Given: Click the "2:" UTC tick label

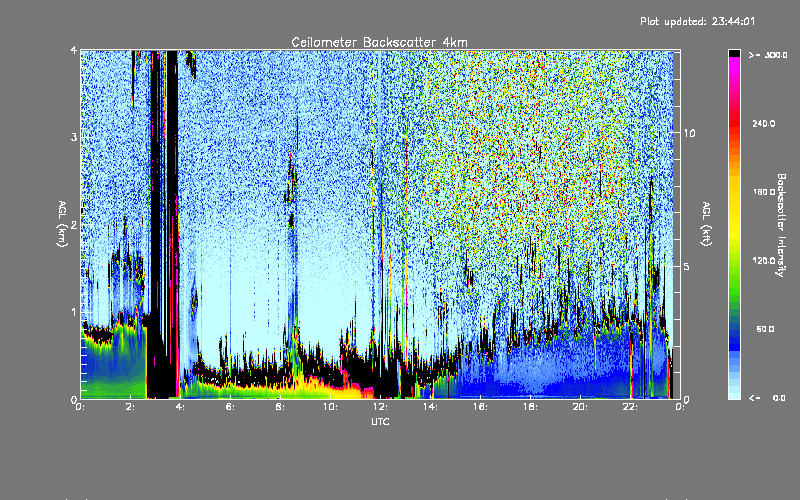Looking at the screenshot, I should pyautogui.click(x=131, y=407).
